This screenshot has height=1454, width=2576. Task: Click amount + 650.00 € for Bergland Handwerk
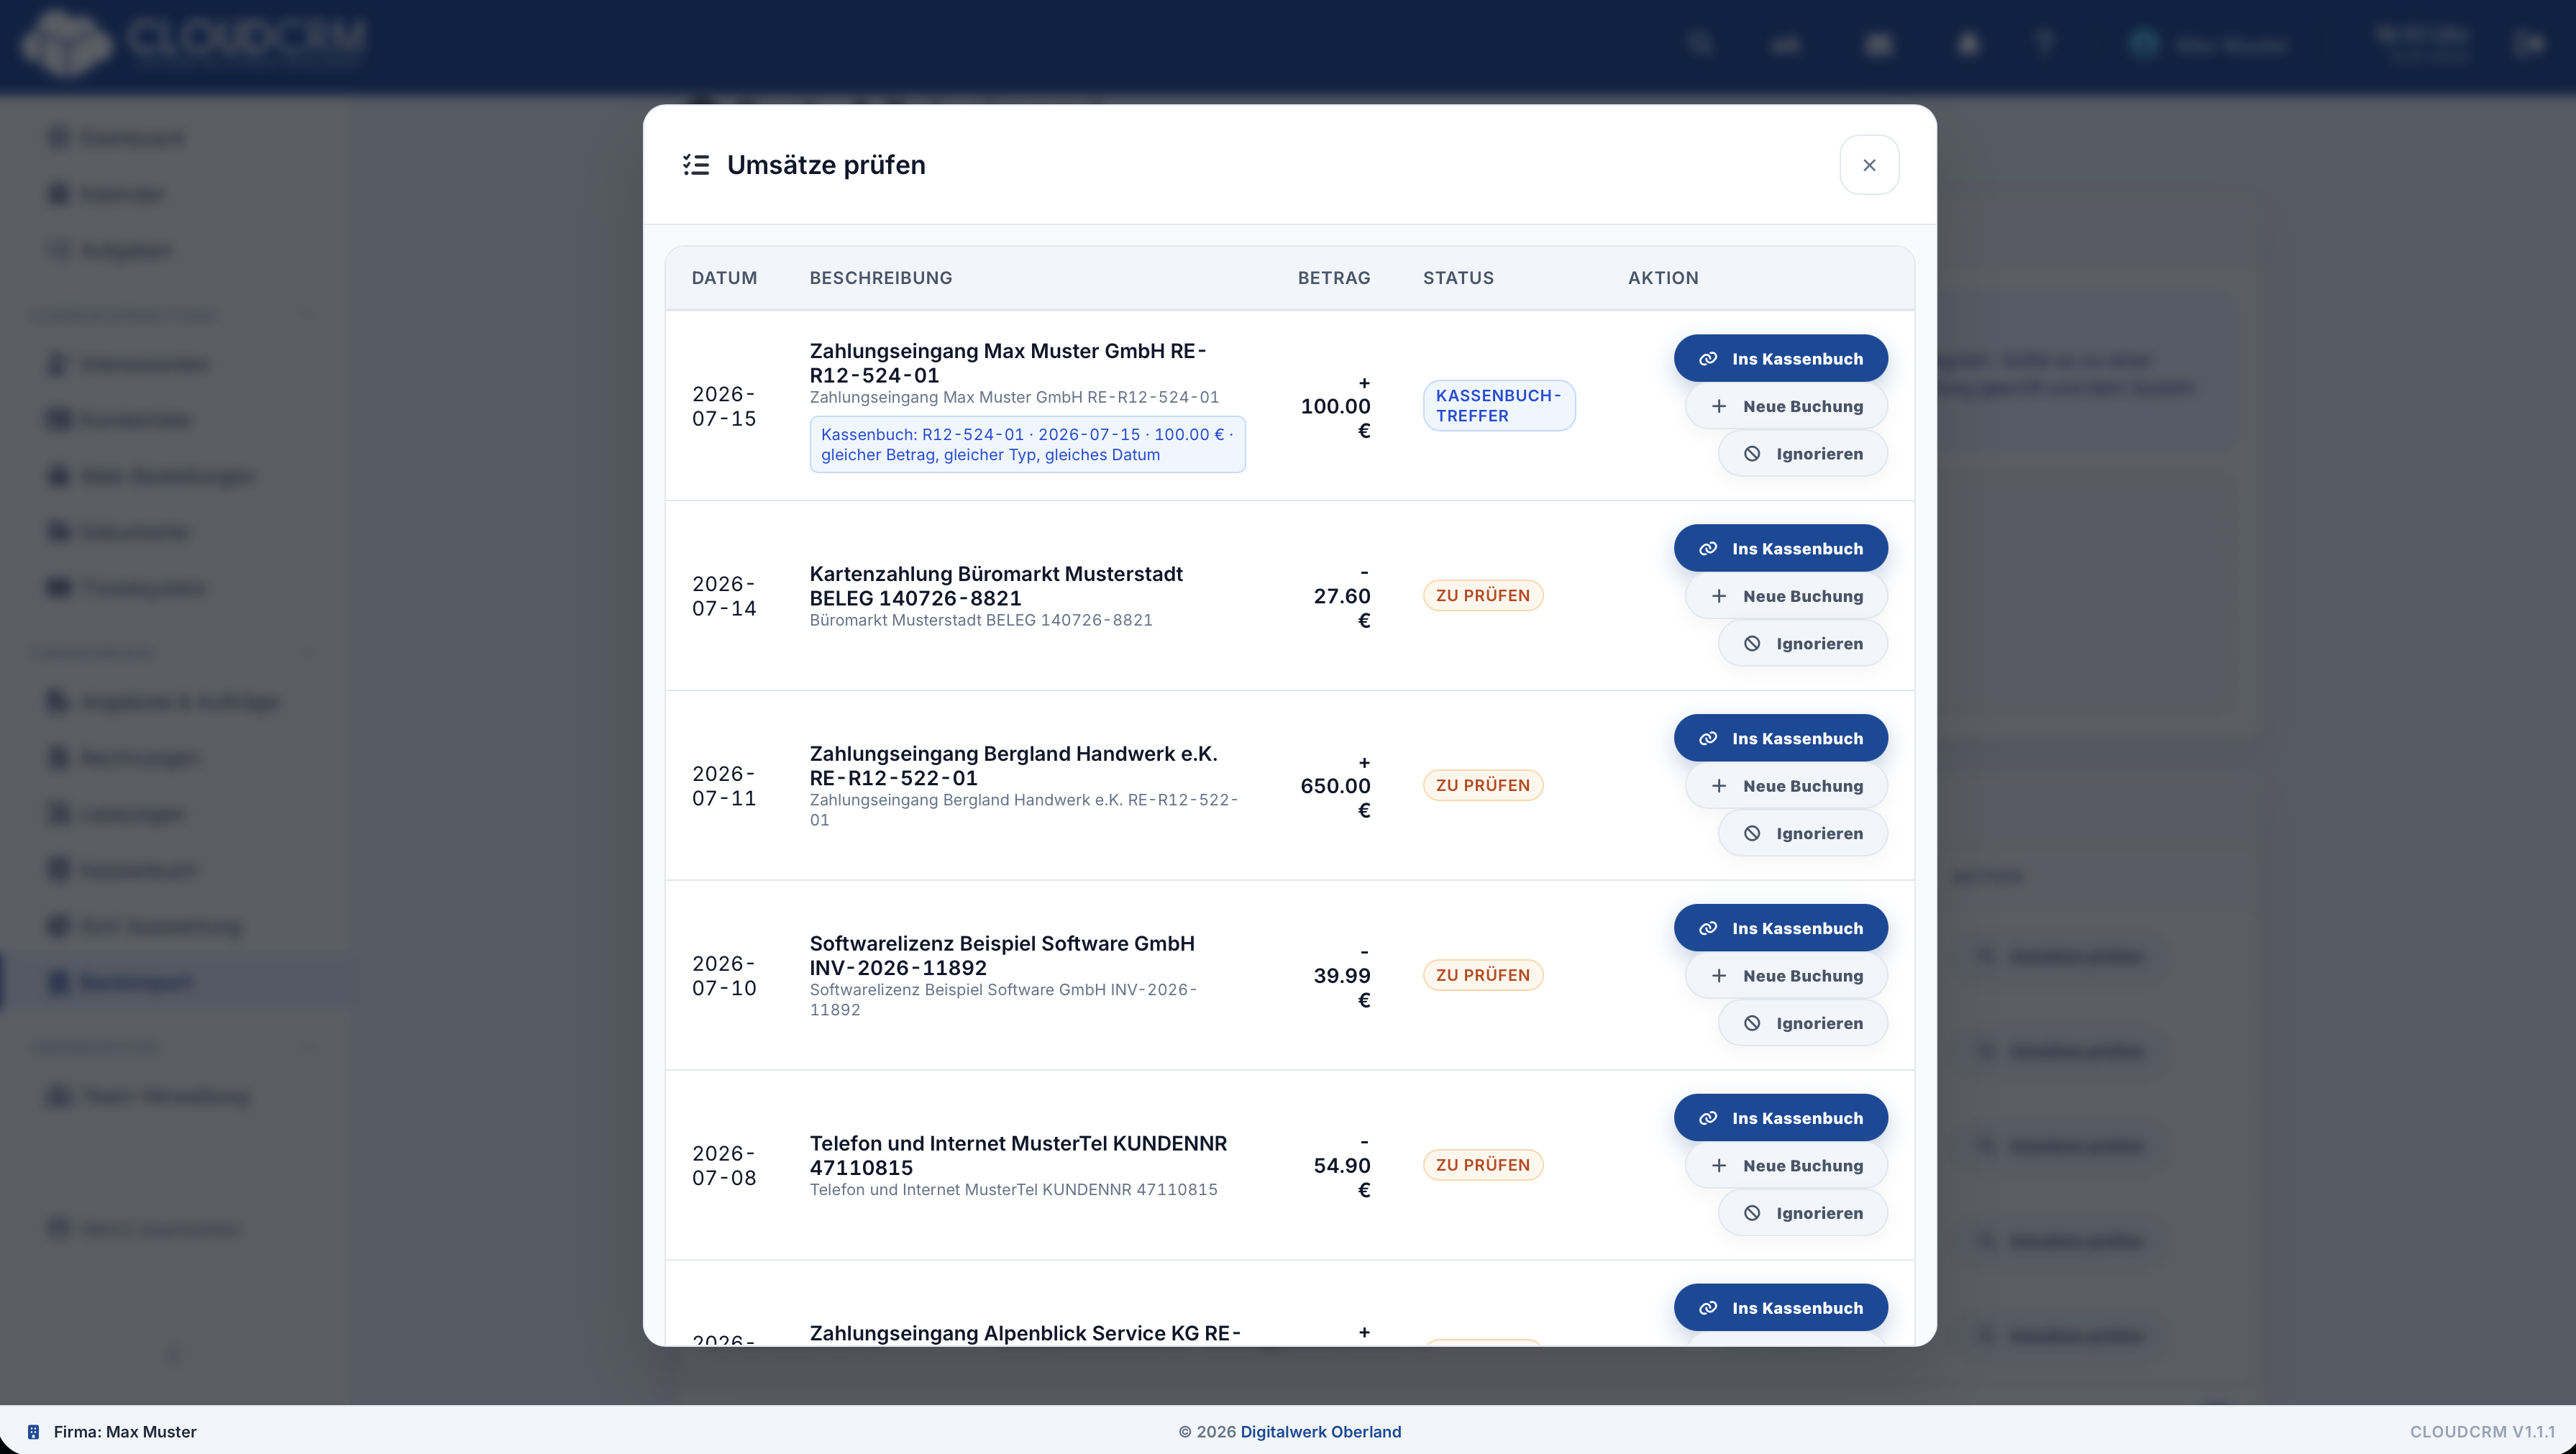(1335, 787)
